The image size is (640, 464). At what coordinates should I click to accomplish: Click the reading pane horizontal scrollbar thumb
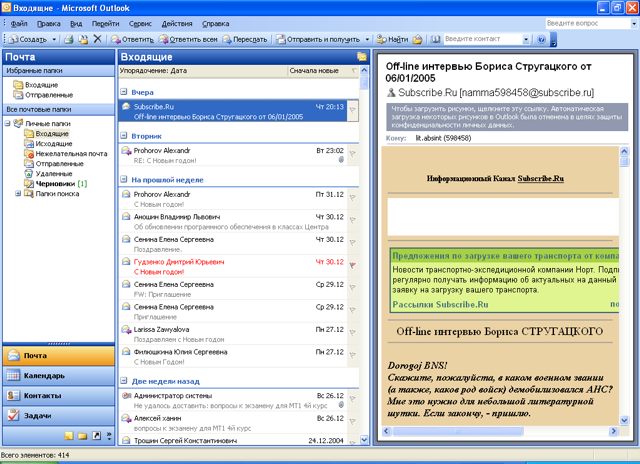(x=458, y=431)
